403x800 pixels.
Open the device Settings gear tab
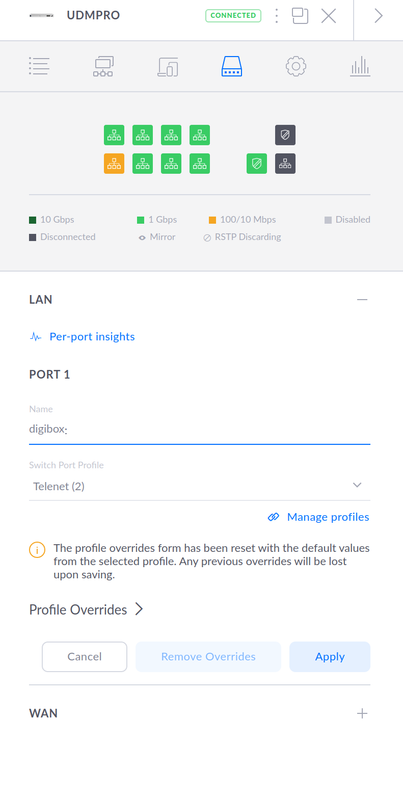[x=296, y=66]
